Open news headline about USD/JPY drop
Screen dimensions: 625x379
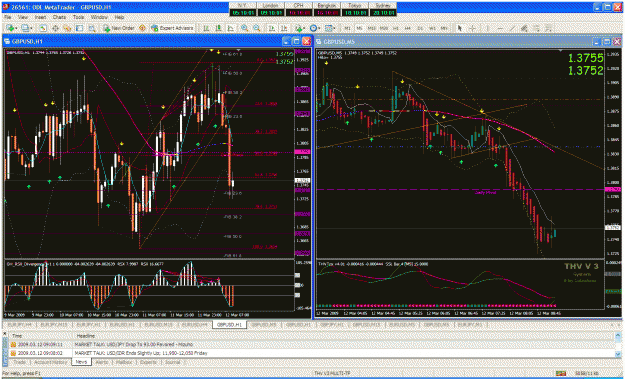tap(134, 344)
